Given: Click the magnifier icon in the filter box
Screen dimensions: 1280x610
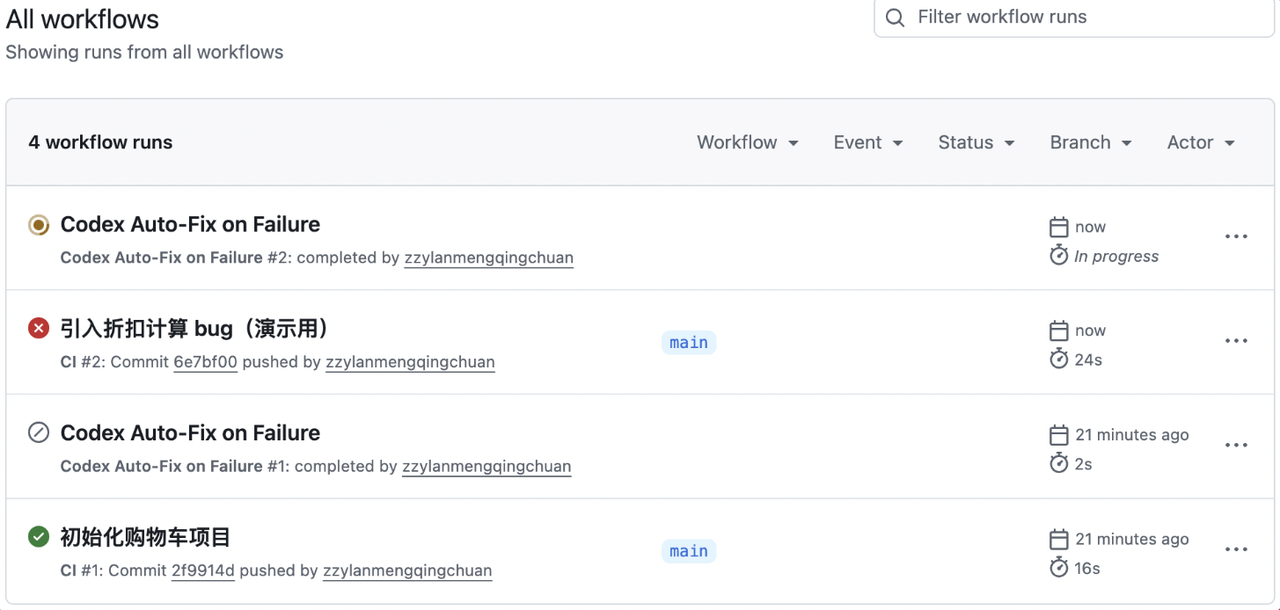Looking at the screenshot, I should (x=895, y=17).
